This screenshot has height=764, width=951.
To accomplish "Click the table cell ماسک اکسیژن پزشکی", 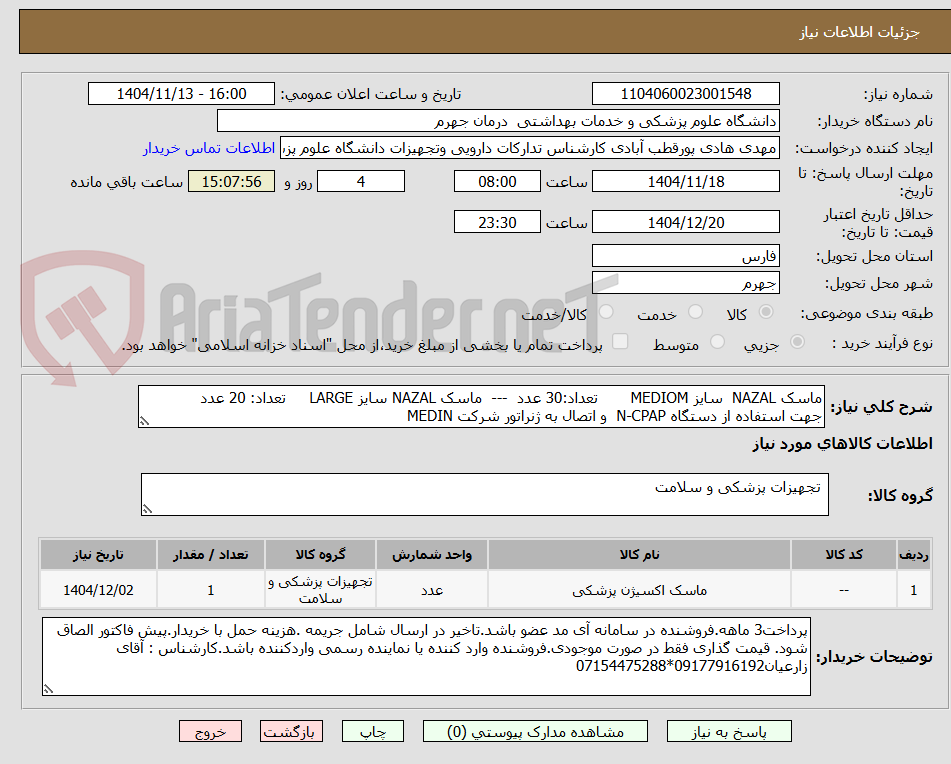I will click(639, 590).
